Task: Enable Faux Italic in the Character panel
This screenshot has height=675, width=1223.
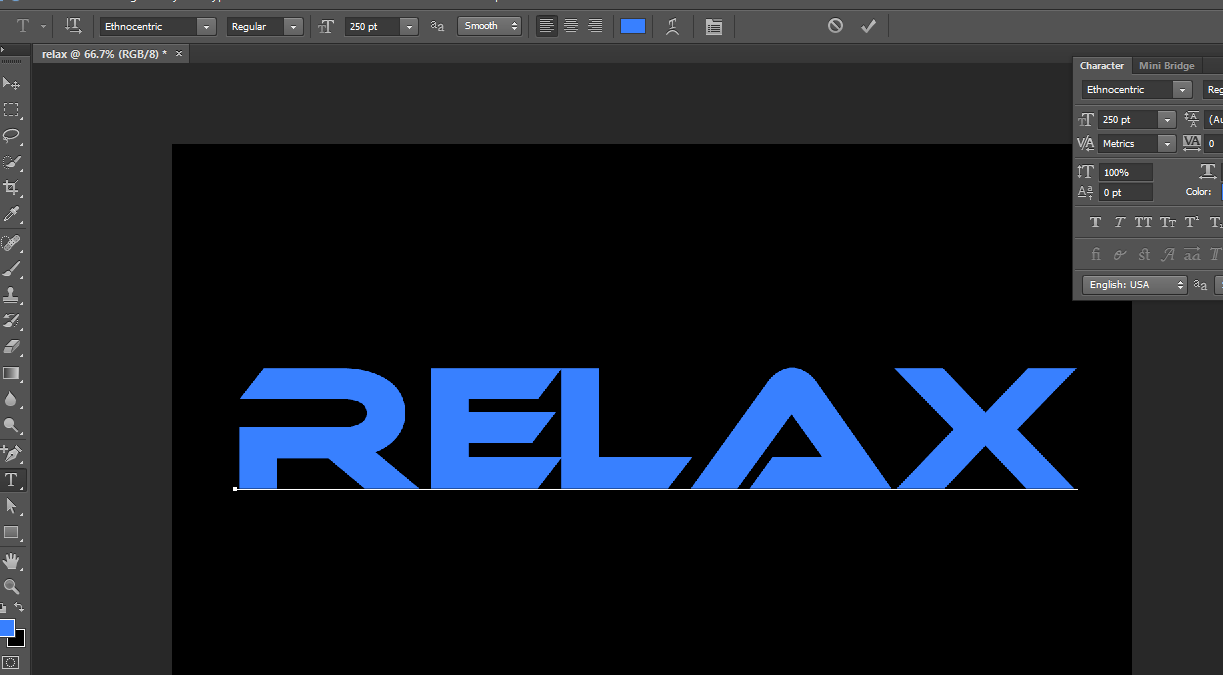Action: (x=1118, y=222)
